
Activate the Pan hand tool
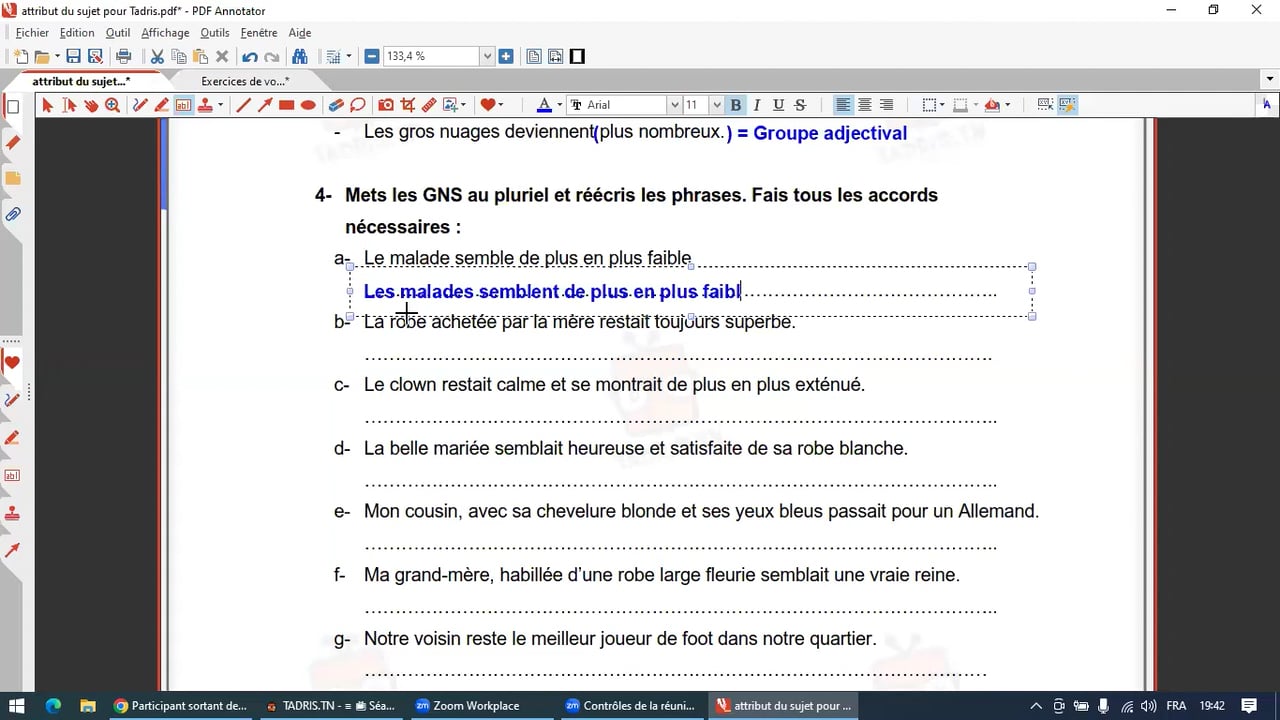click(91, 105)
